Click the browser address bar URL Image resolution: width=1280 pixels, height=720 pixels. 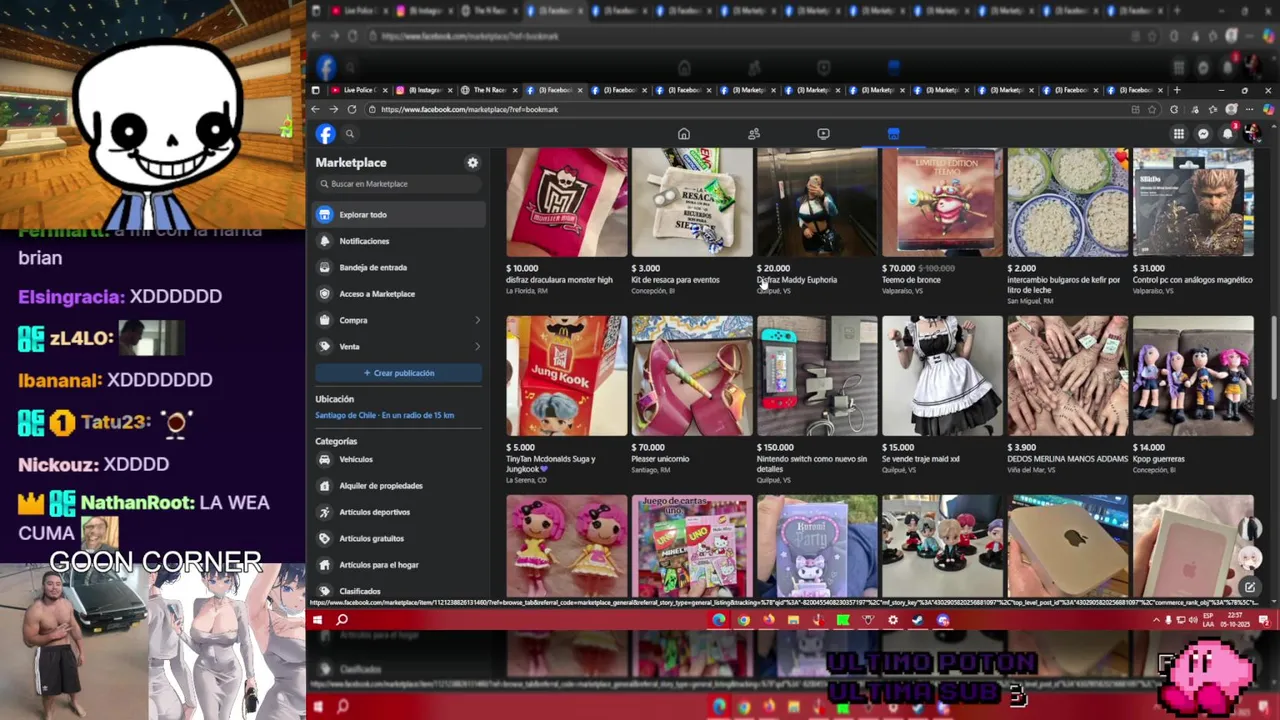(x=469, y=109)
